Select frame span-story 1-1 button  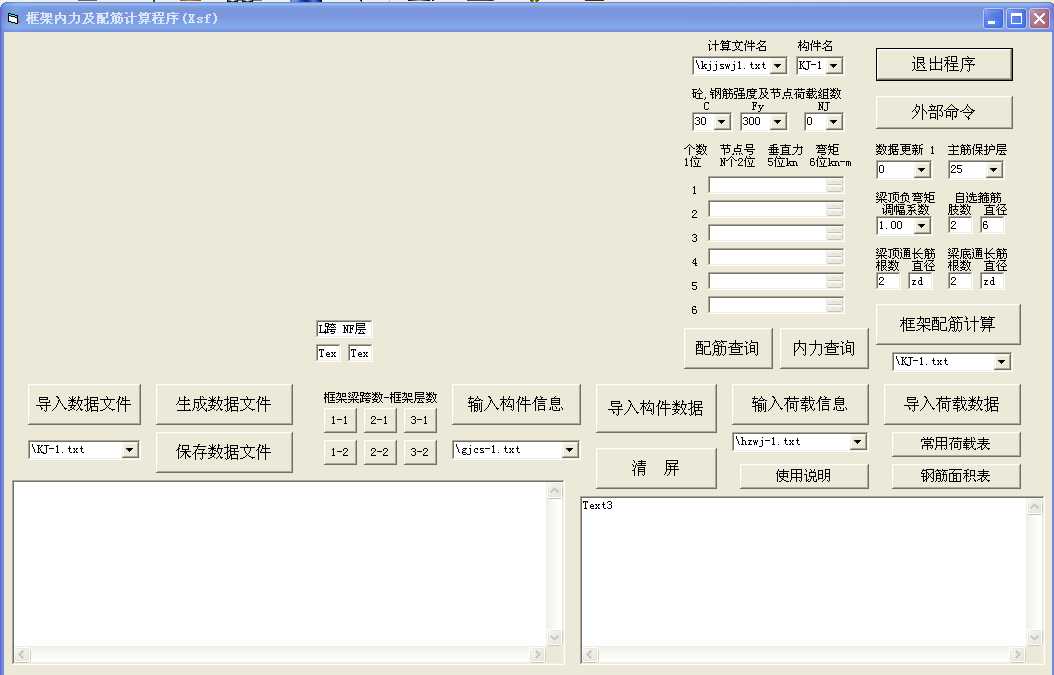339,420
